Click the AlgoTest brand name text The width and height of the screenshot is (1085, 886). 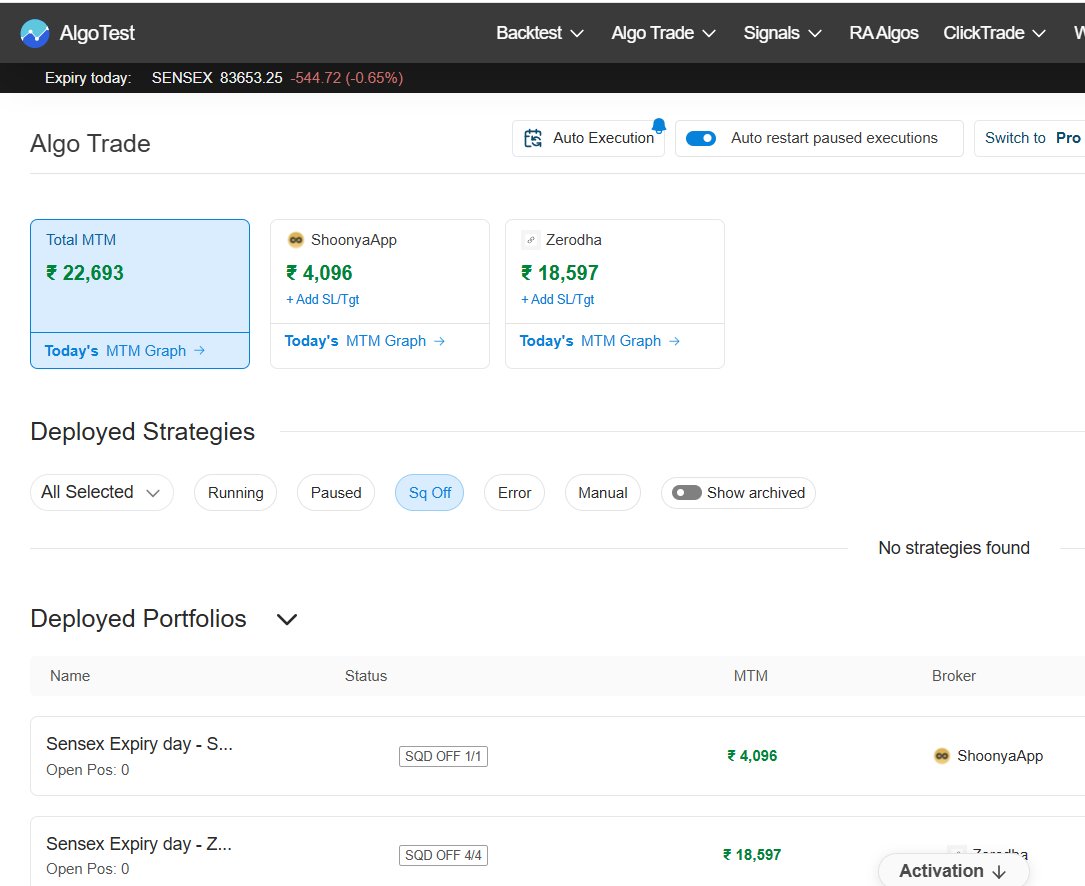(x=97, y=33)
